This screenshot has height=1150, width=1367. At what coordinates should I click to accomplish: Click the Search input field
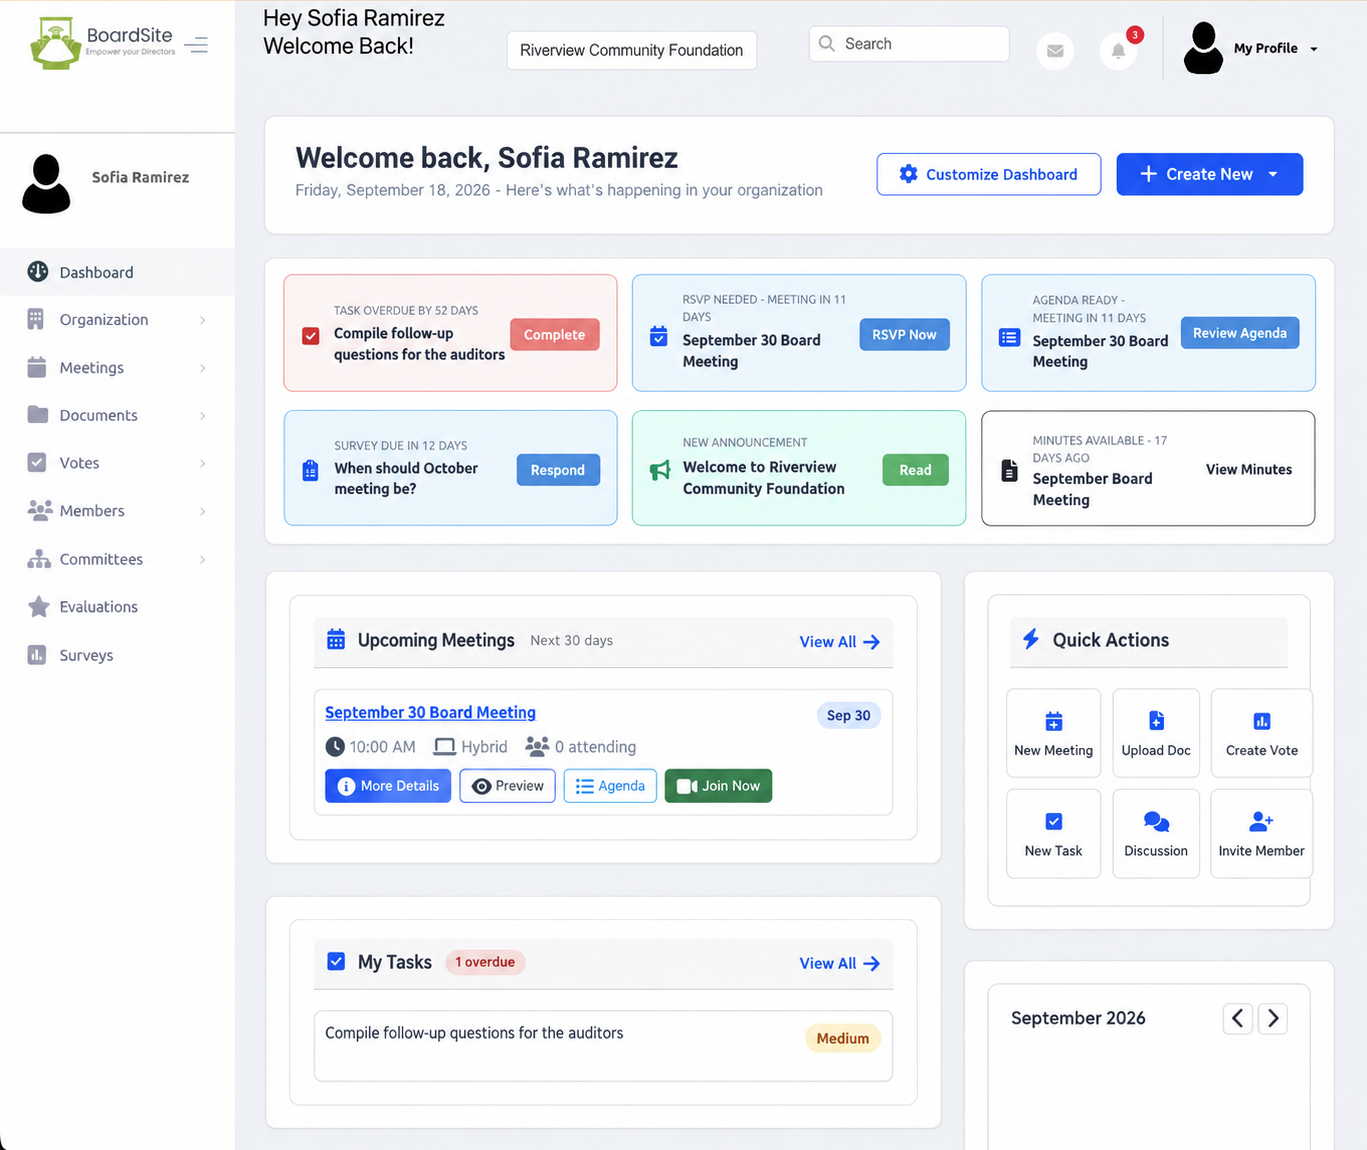click(909, 44)
